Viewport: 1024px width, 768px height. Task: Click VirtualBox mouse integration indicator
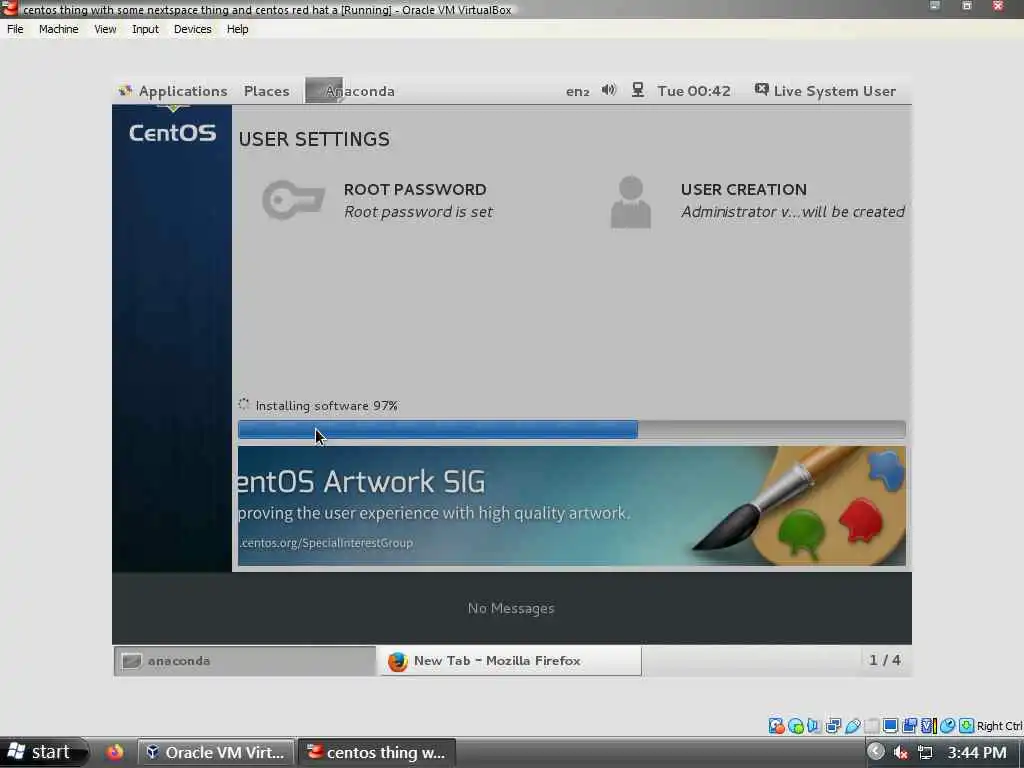[x=948, y=726]
